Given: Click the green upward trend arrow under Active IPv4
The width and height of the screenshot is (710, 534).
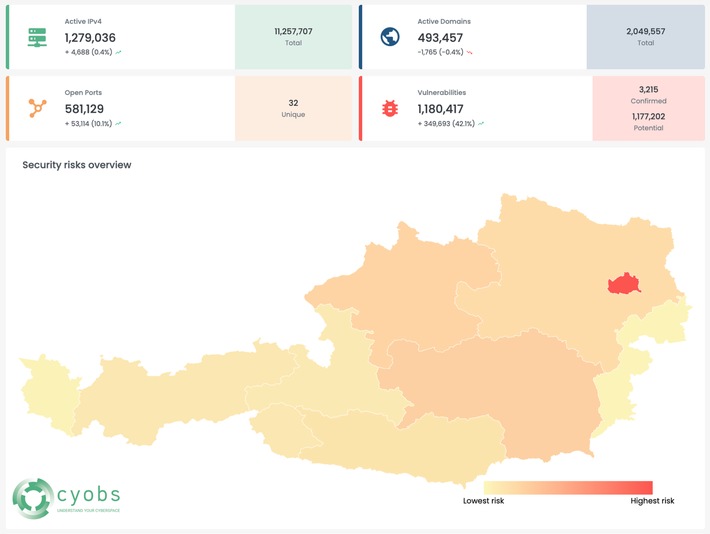Looking at the screenshot, I should pos(118,53).
